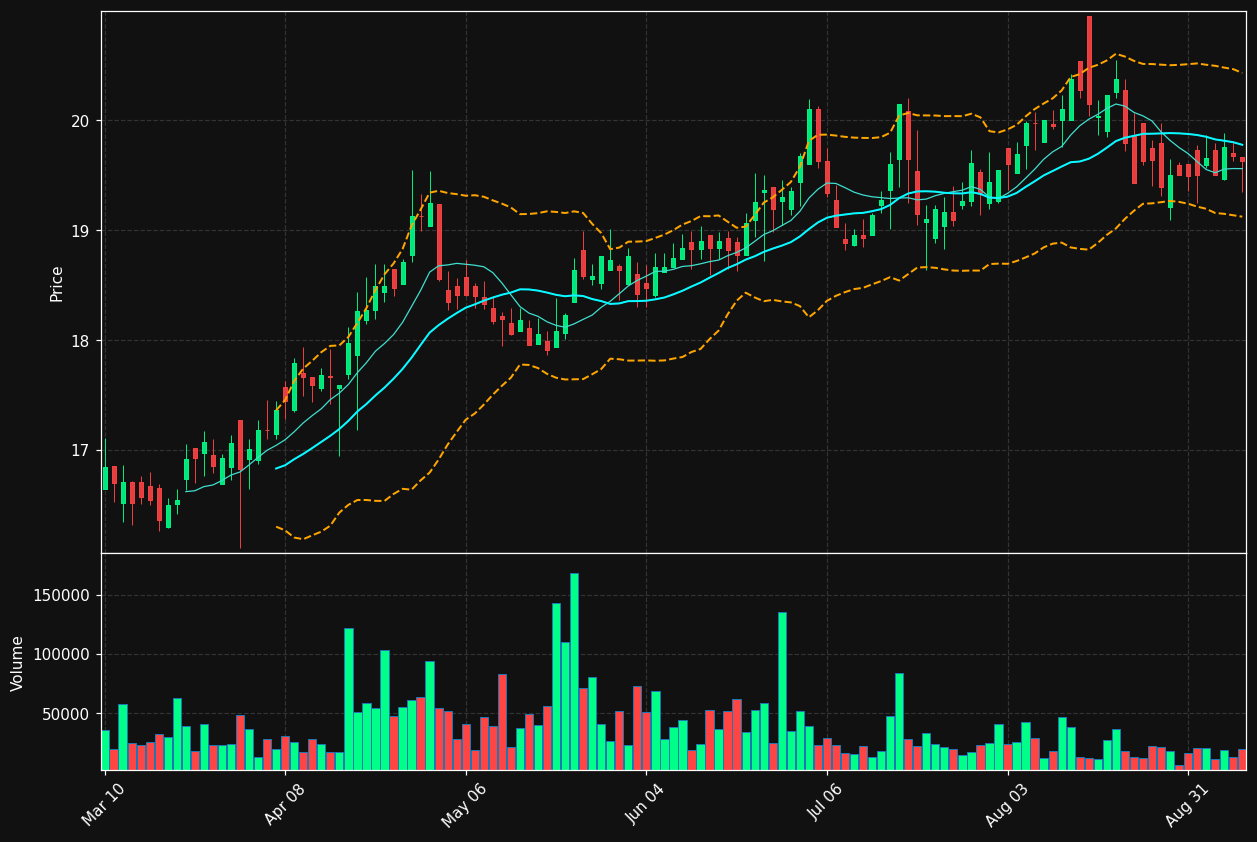Click the price axis value 18
Screen dimensions: 1257x842
click(x=79, y=341)
